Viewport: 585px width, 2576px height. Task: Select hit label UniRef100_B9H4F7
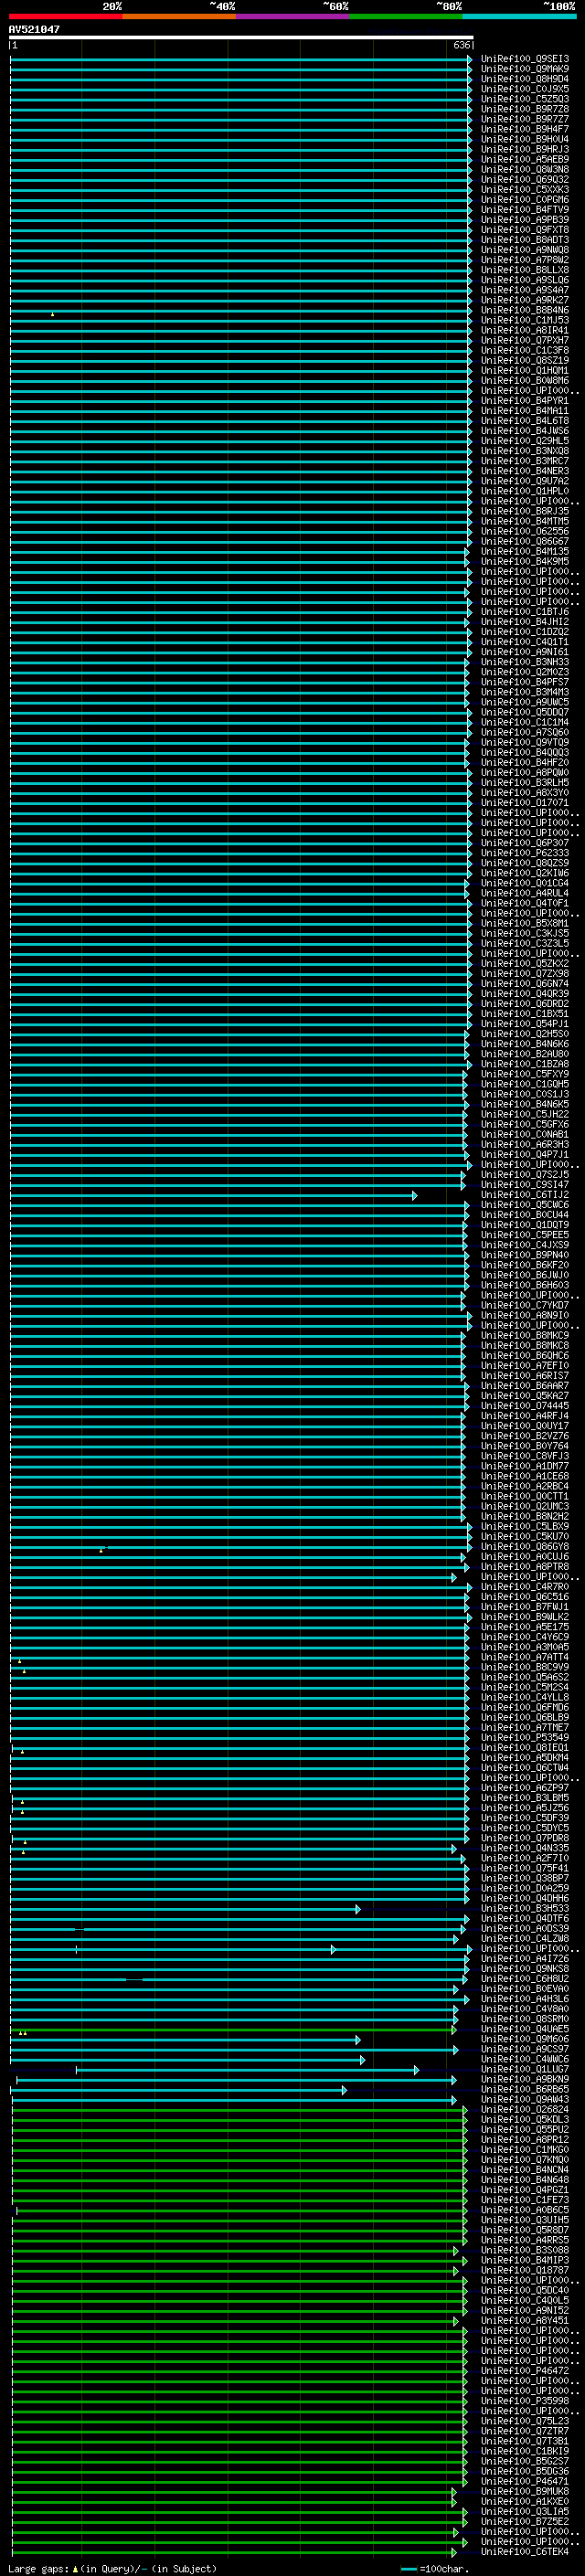coord(525,129)
